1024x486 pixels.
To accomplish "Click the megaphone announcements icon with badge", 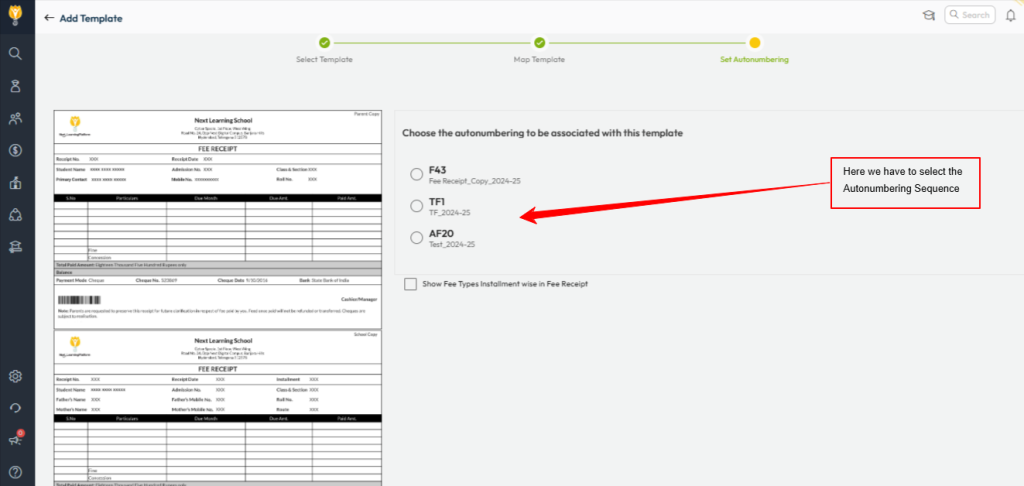I will [15, 440].
